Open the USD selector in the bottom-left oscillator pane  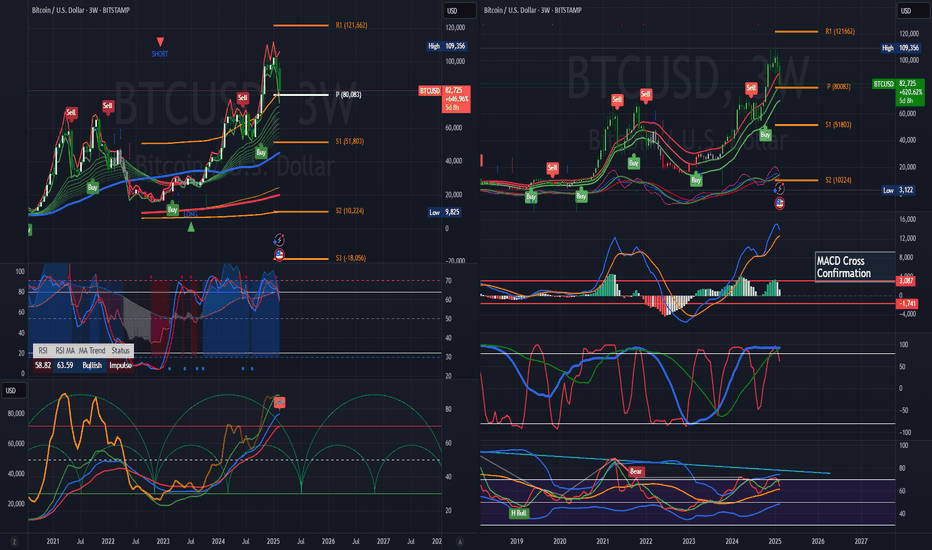pos(14,391)
